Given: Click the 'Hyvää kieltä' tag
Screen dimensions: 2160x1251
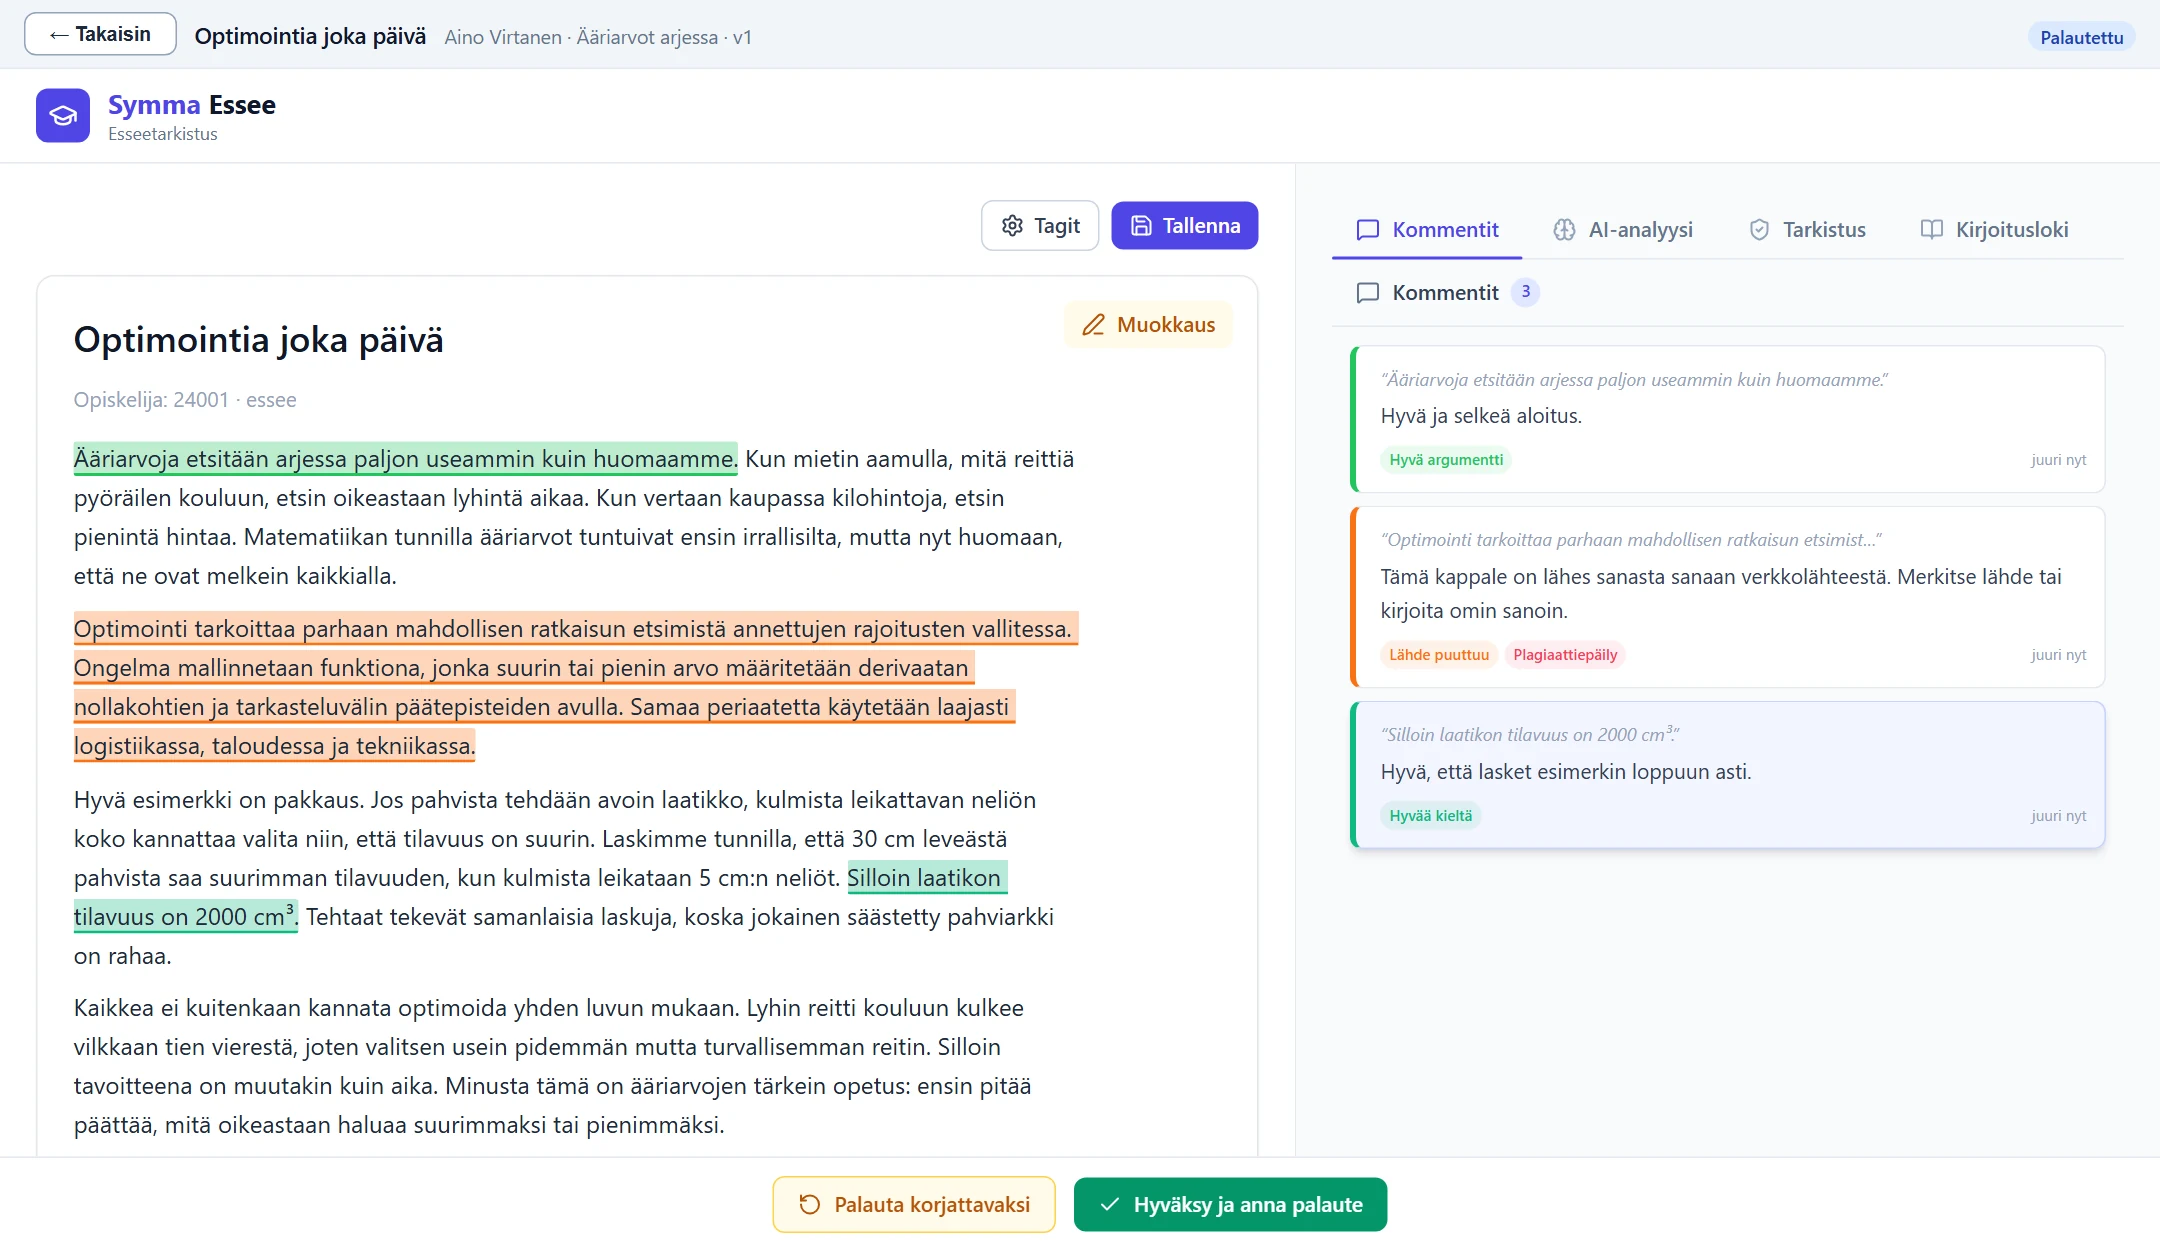Looking at the screenshot, I should pyautogui.click(x=1430, y=816).
